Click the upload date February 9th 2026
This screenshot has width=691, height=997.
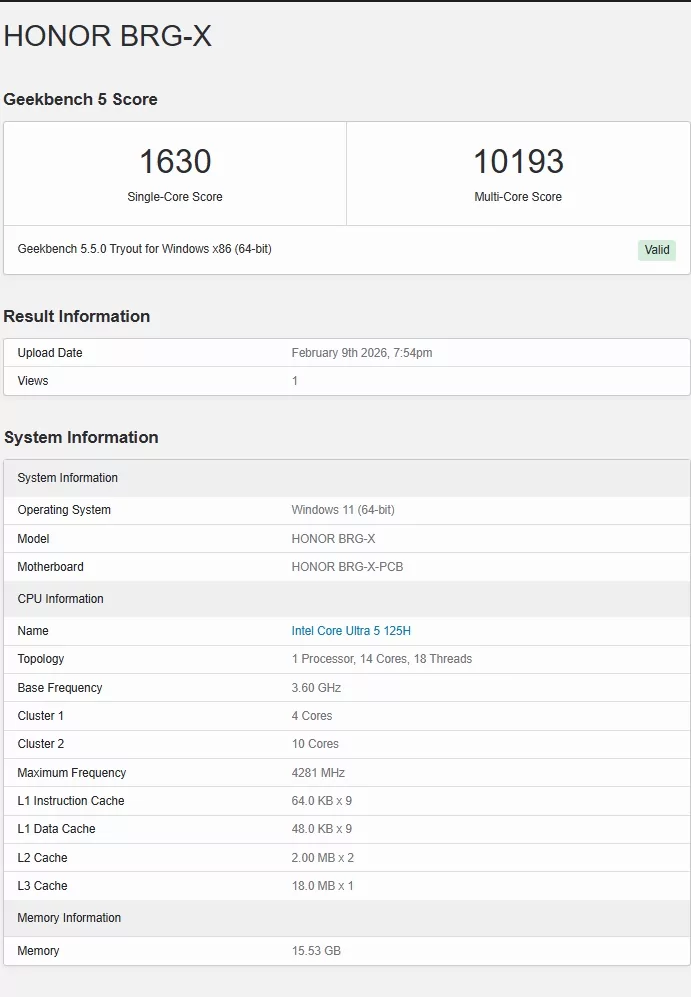pos(362,353)
